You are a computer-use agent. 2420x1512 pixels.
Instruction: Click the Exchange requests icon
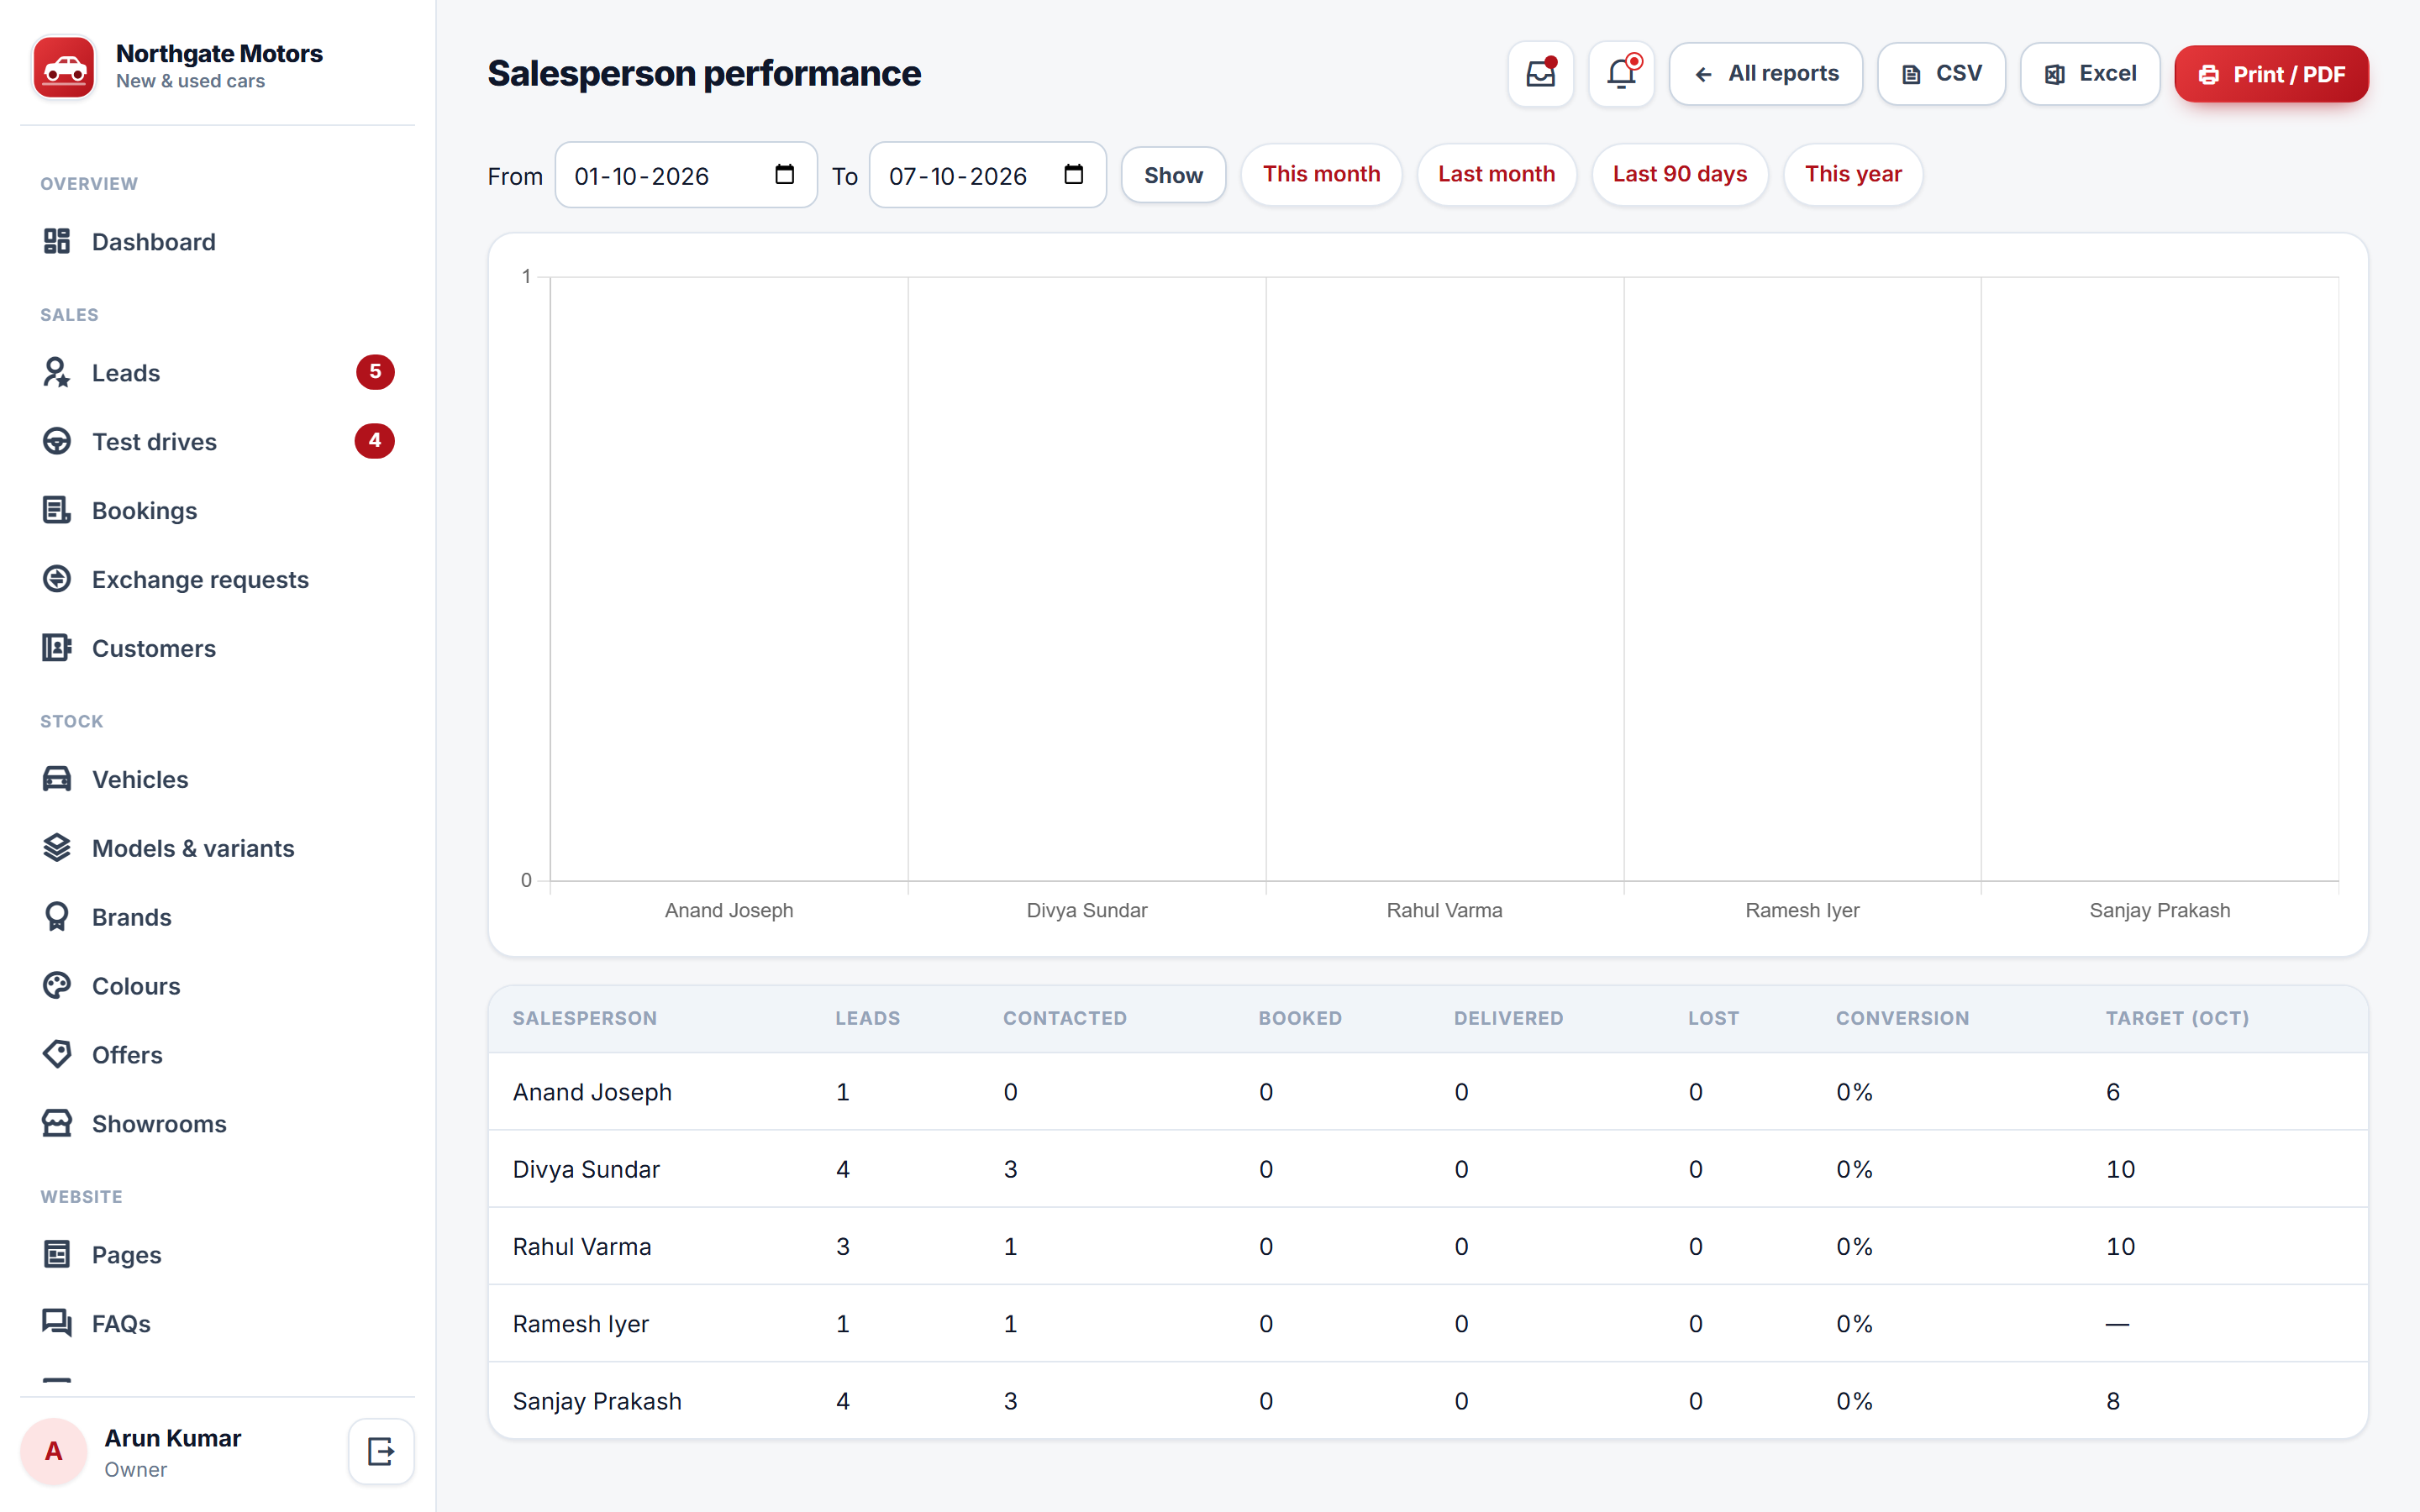pyautogui.click(x=57, y=579)
